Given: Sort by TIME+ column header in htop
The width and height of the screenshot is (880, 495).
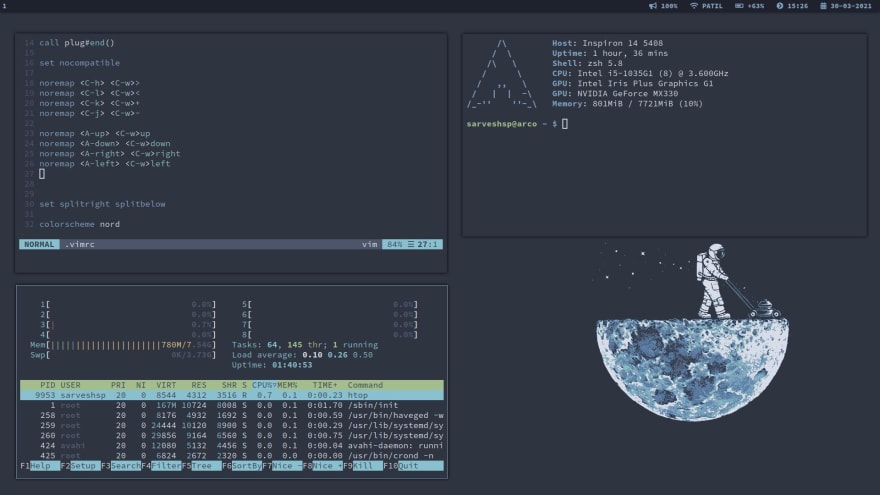Looking at the screenshot, I should (x=325, y=385).
